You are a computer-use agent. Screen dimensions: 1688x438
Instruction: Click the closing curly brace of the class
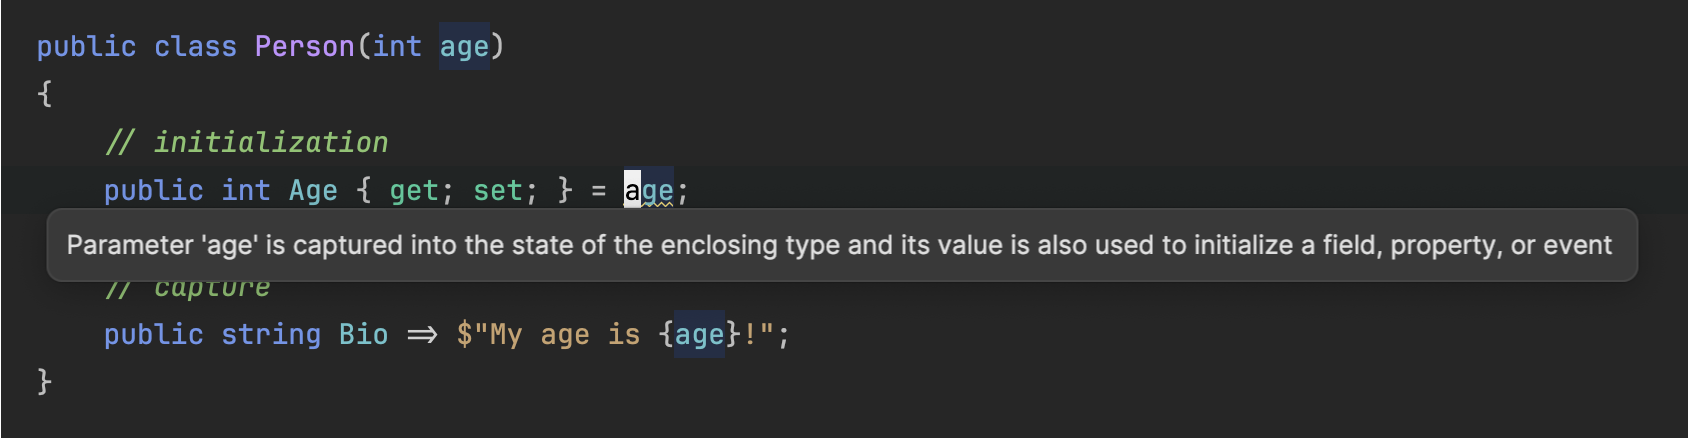pyautogui.click(x=44, y=382)
